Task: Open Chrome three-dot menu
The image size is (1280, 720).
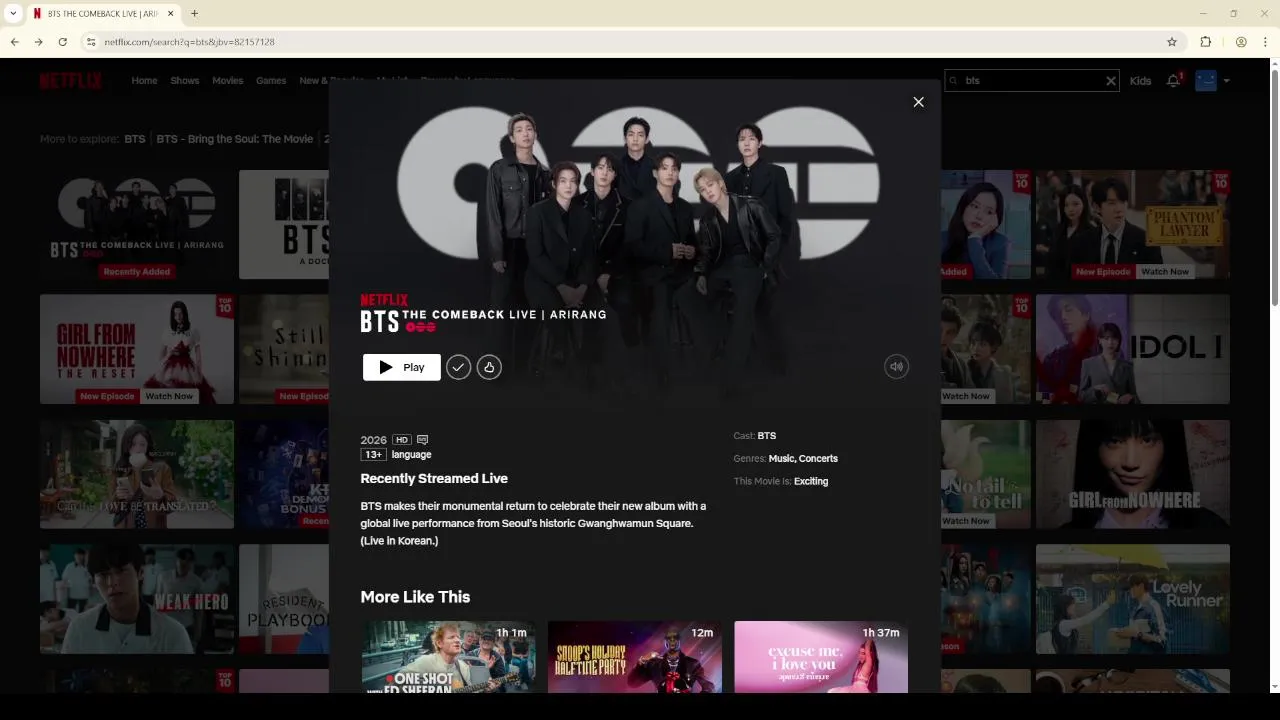Action: (x=1265, y=42)
